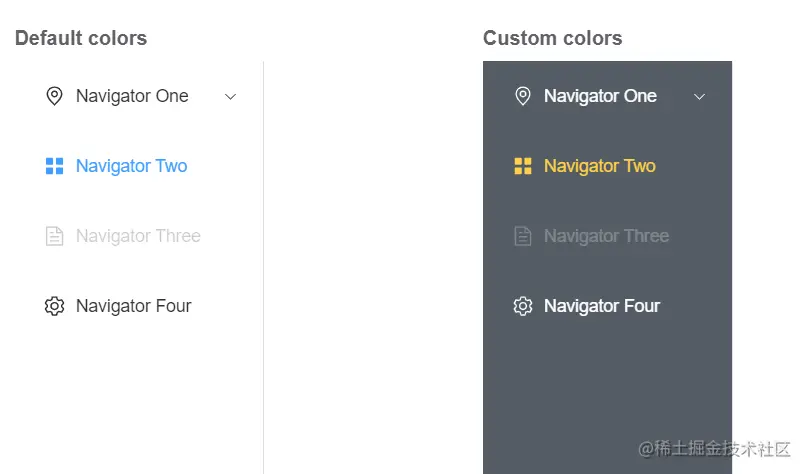Open Navigator One label in default menu
This screenshot has height=474, width=806.
pyautogui.click(x=132, y=96)
